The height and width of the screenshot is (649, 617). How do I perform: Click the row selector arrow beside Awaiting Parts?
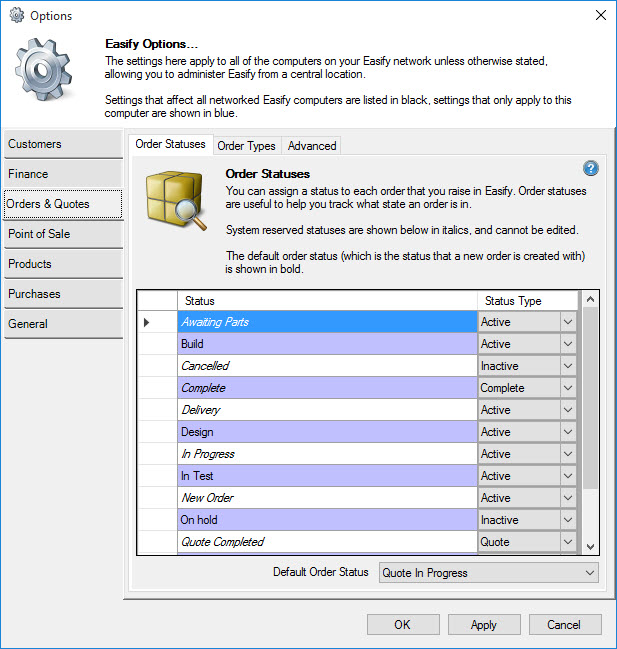click(148, 322)
